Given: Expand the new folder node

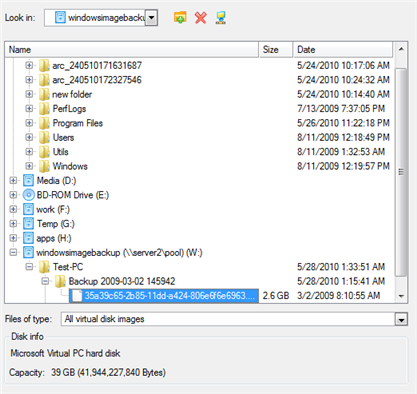Looking at the screenshot, I should point(29,94).
